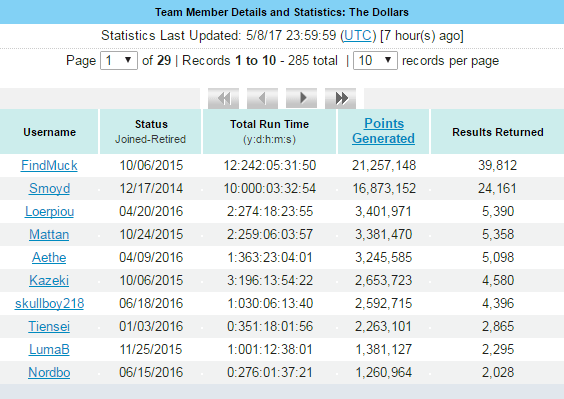Open the page number dropdown
The width and height of the screenshot is (564, 399).
(119, 60)
